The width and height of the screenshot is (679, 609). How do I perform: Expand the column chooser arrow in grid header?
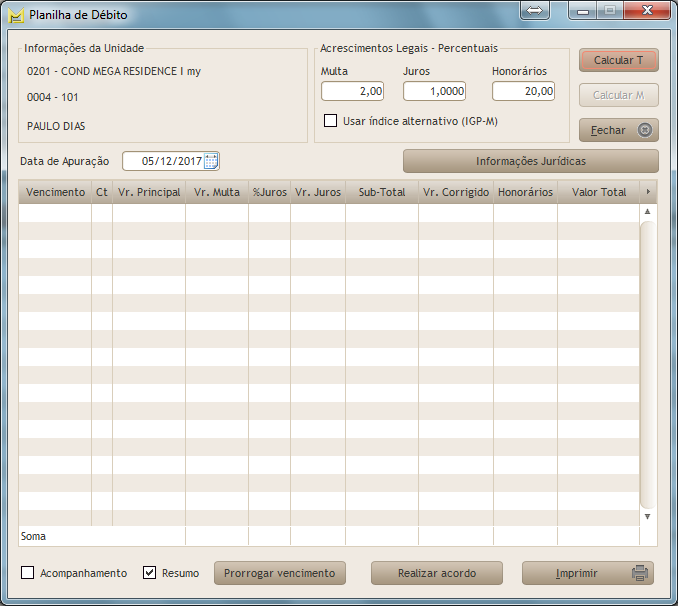pyautogui.click(x=648, y=192)
